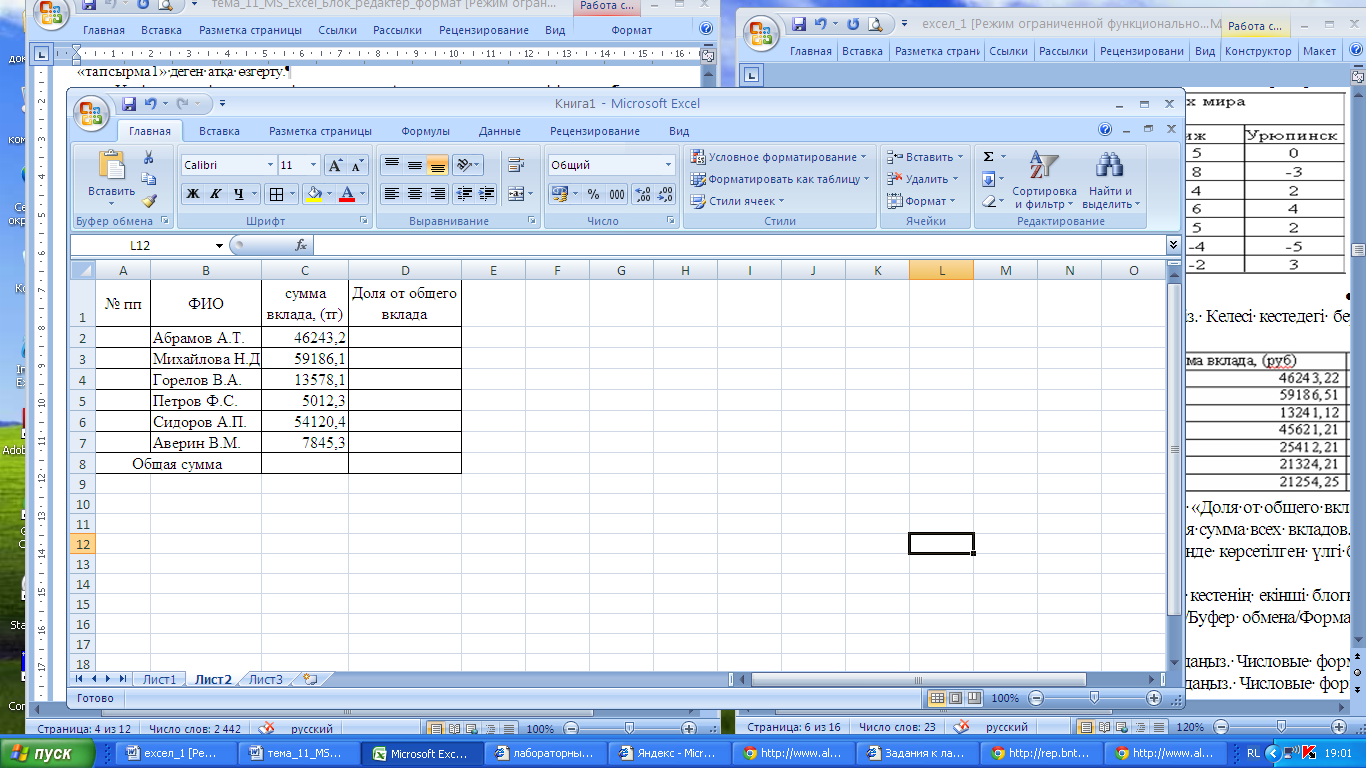Switch to Лист1 sheet tab
Viewport: 1366px width, 768px height.
point(159,679)
